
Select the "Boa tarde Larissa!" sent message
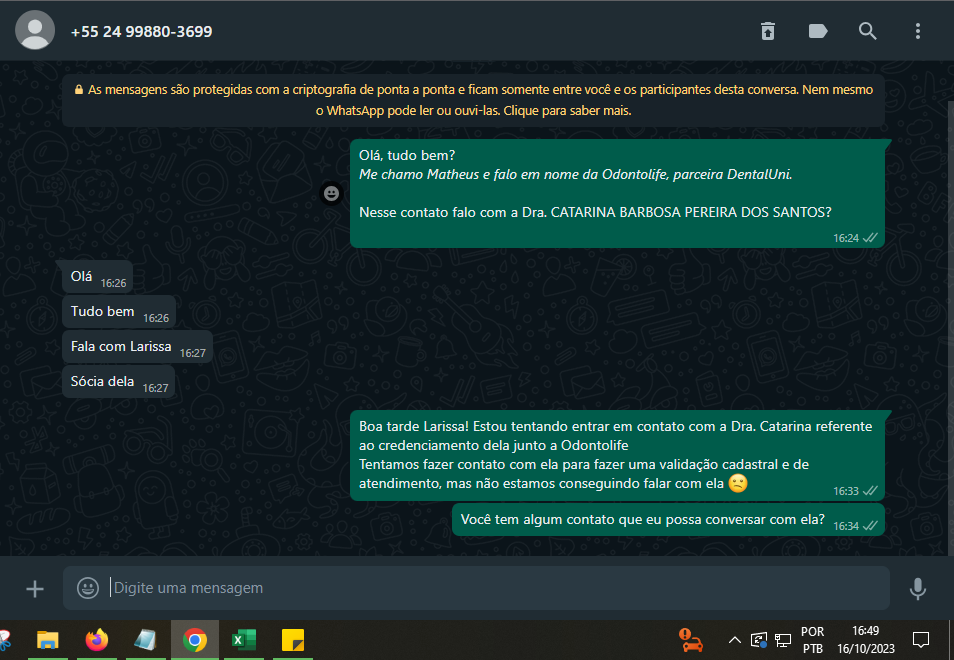click(x=617, y=456)
